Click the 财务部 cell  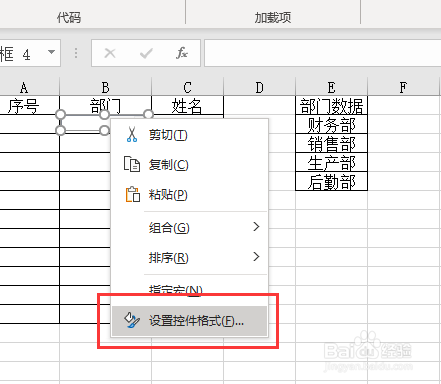coord(331,125)
